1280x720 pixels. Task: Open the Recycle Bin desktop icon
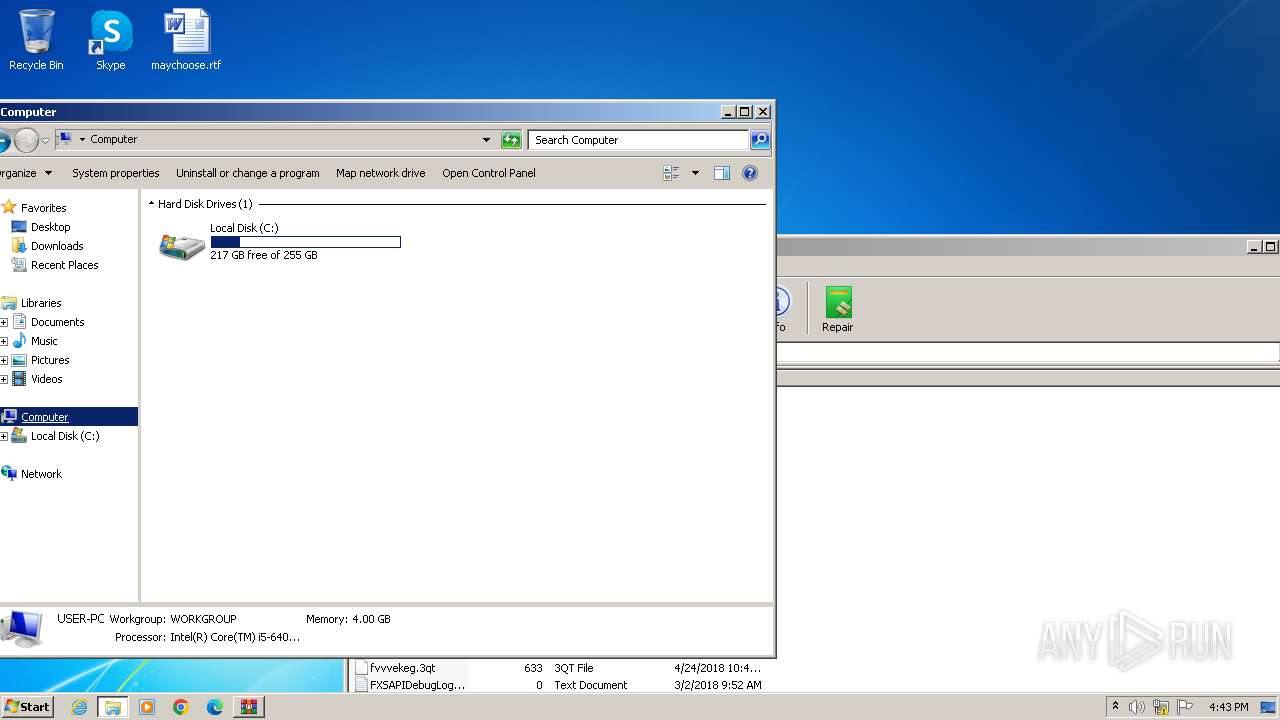[36, 40]
